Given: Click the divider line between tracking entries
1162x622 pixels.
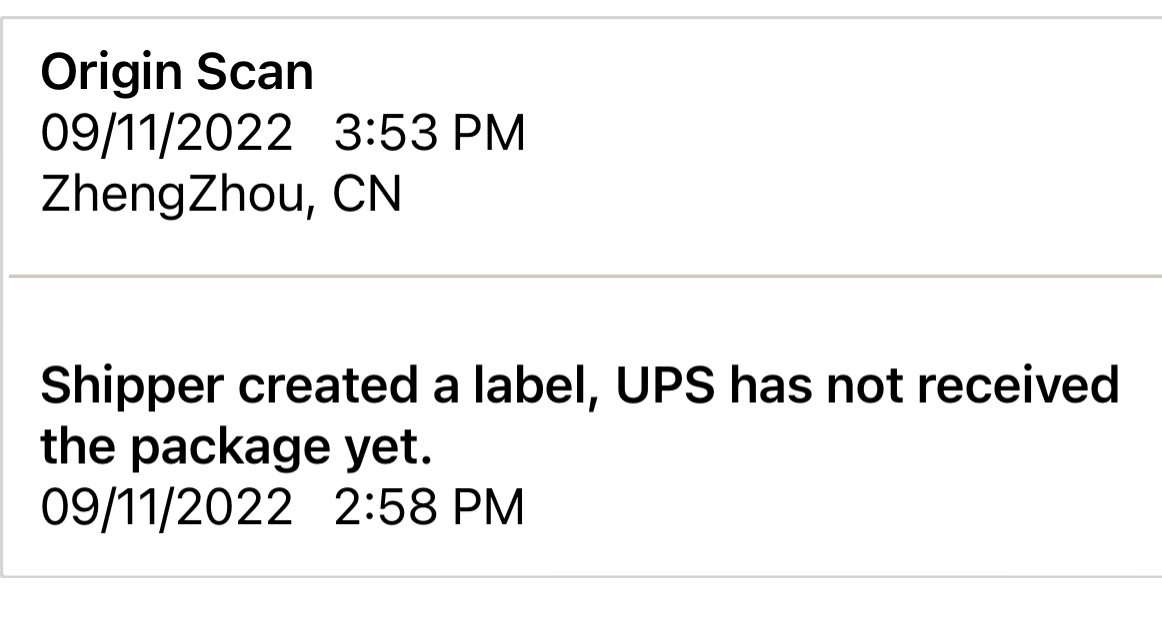Looking at the screenshot, I should tap(585, 276).
